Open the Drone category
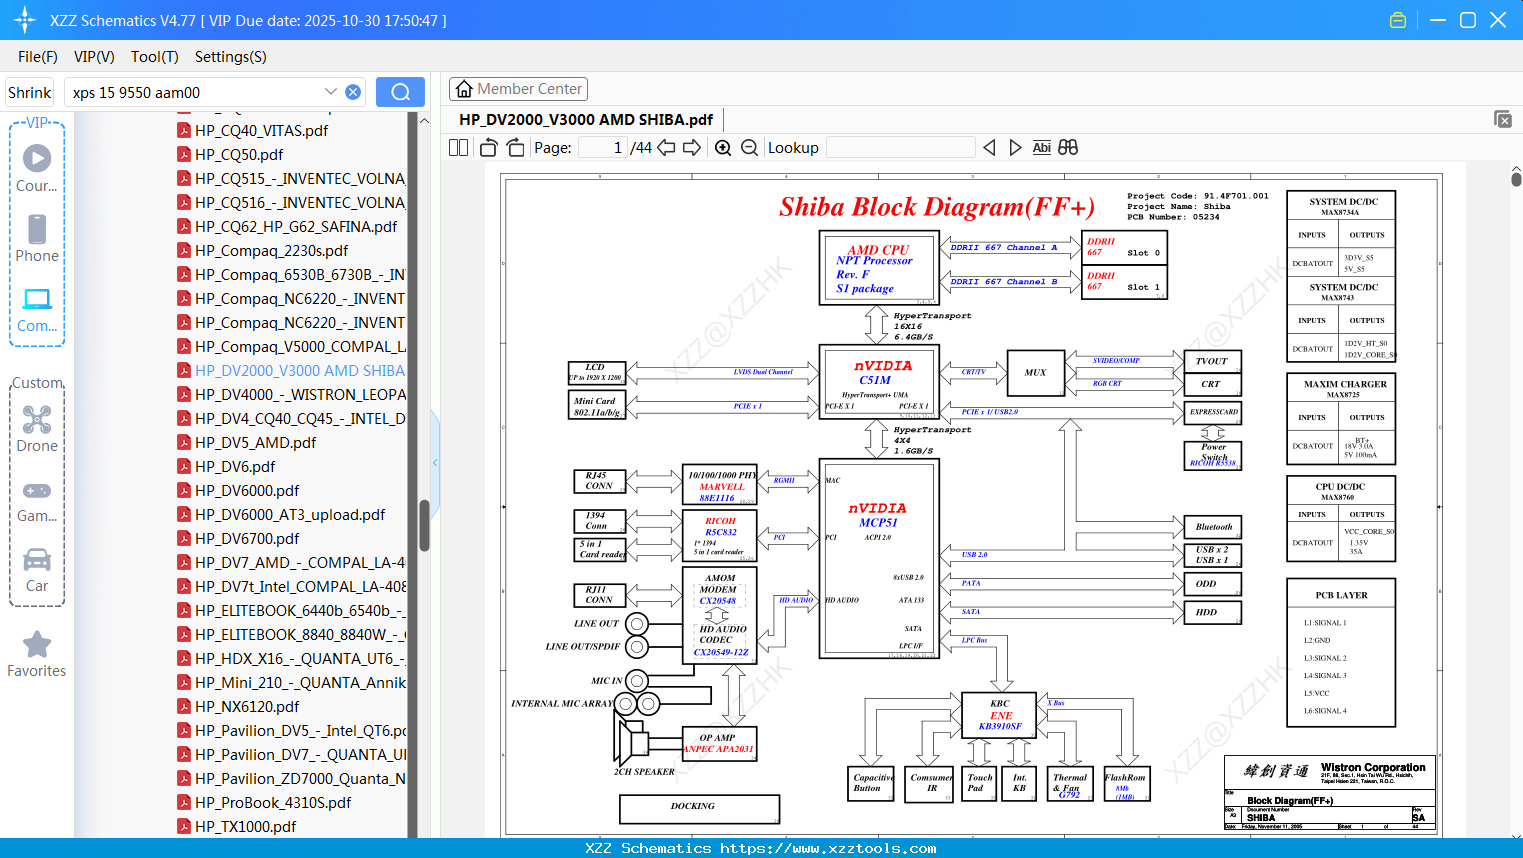The width and height of the screenshot is (1523, 858). 37,429
